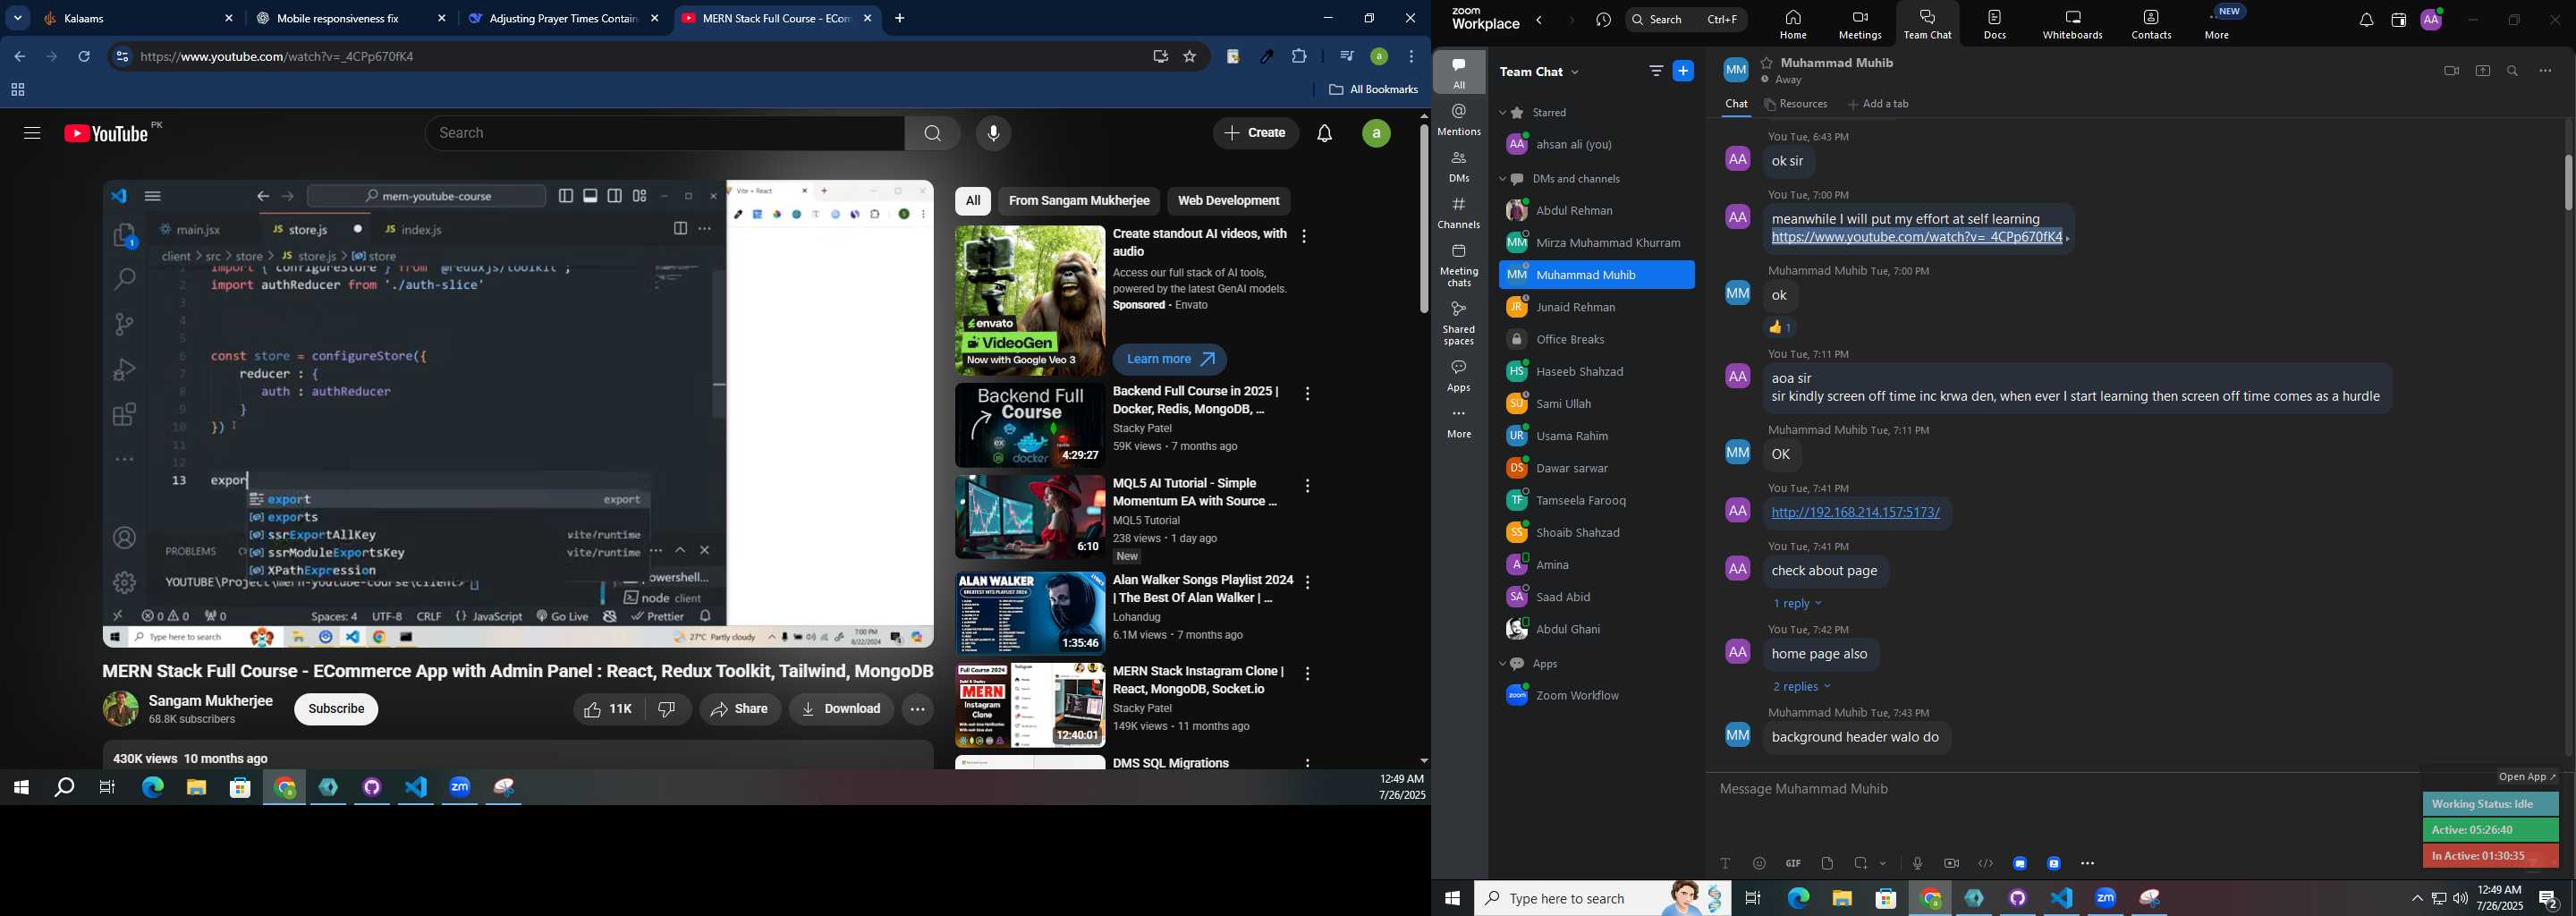This screenshot has width=2576, height=916.
Task: Open Zoom calendar panel icon
Action: click(x=2398, y=20)
